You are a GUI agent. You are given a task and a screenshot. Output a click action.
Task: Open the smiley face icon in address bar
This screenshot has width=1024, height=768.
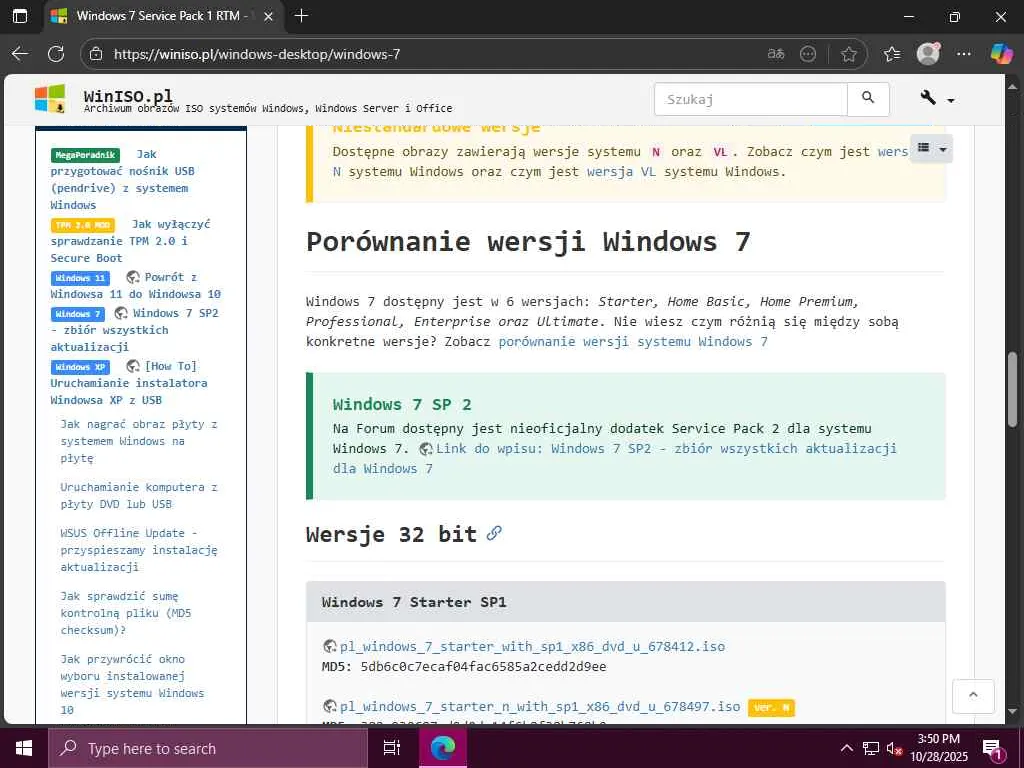pyautogui.click(x=808, y=54)
